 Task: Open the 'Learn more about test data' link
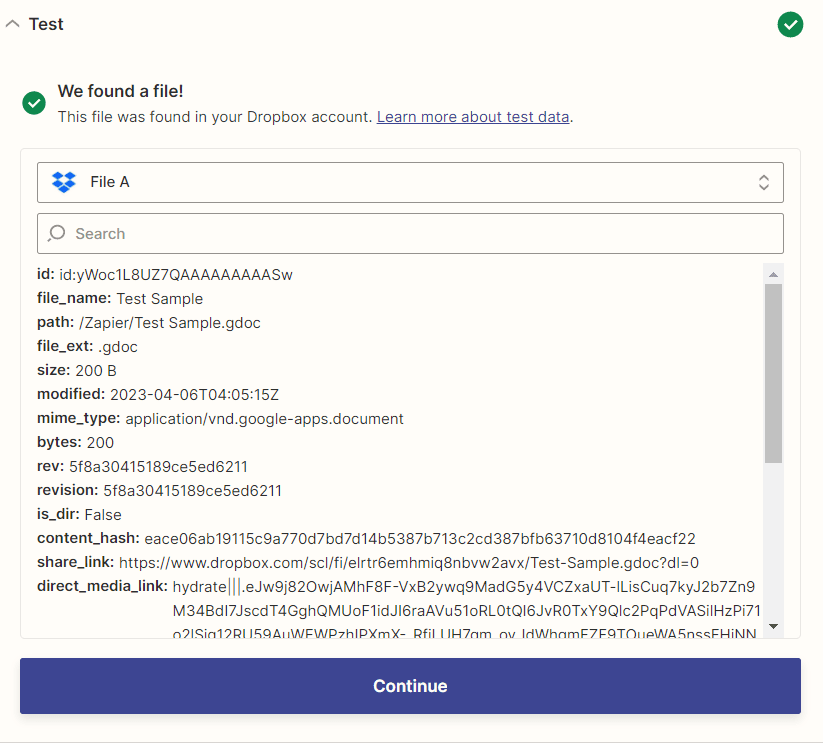pos(472,117)
